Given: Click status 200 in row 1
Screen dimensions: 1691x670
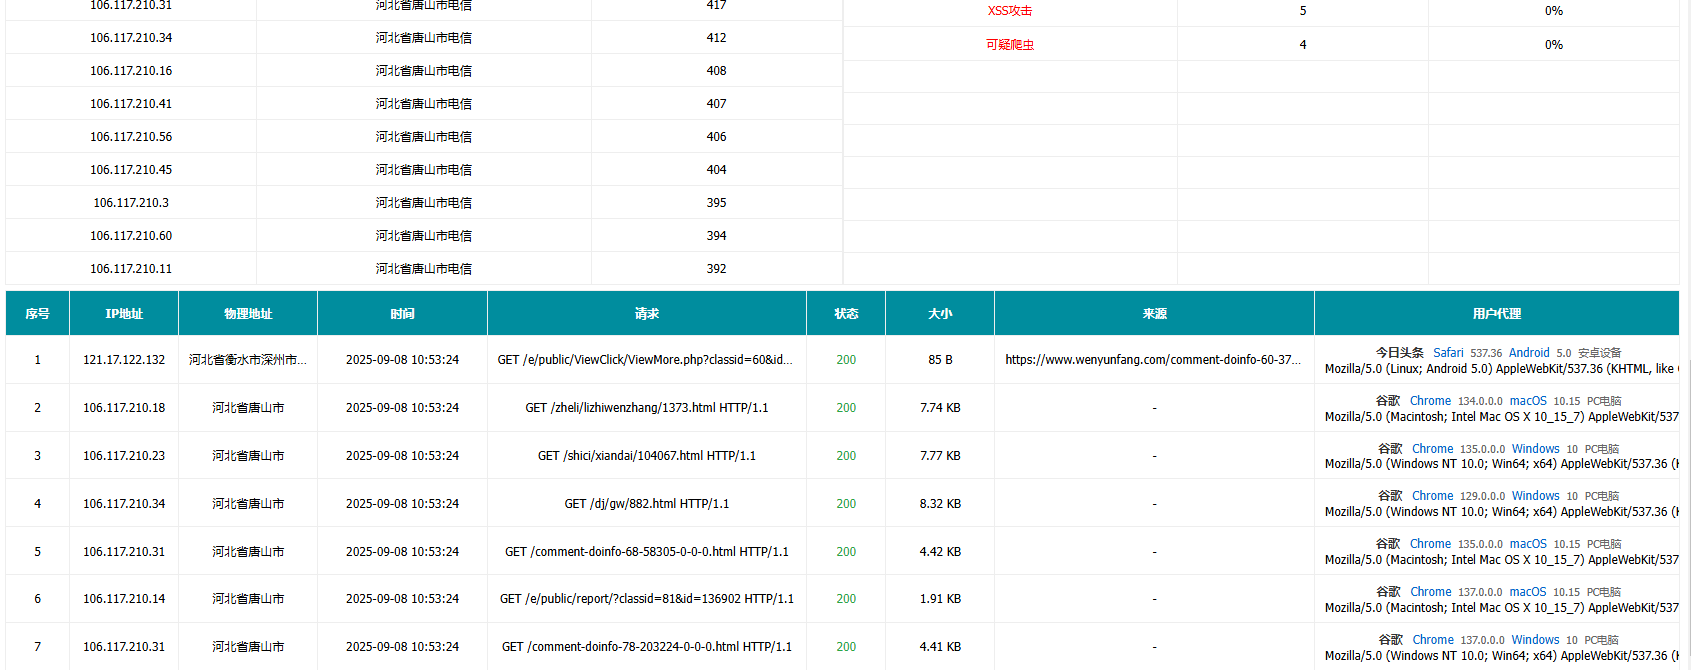Looking at the screenshot, I should click(x=846, y=360).
